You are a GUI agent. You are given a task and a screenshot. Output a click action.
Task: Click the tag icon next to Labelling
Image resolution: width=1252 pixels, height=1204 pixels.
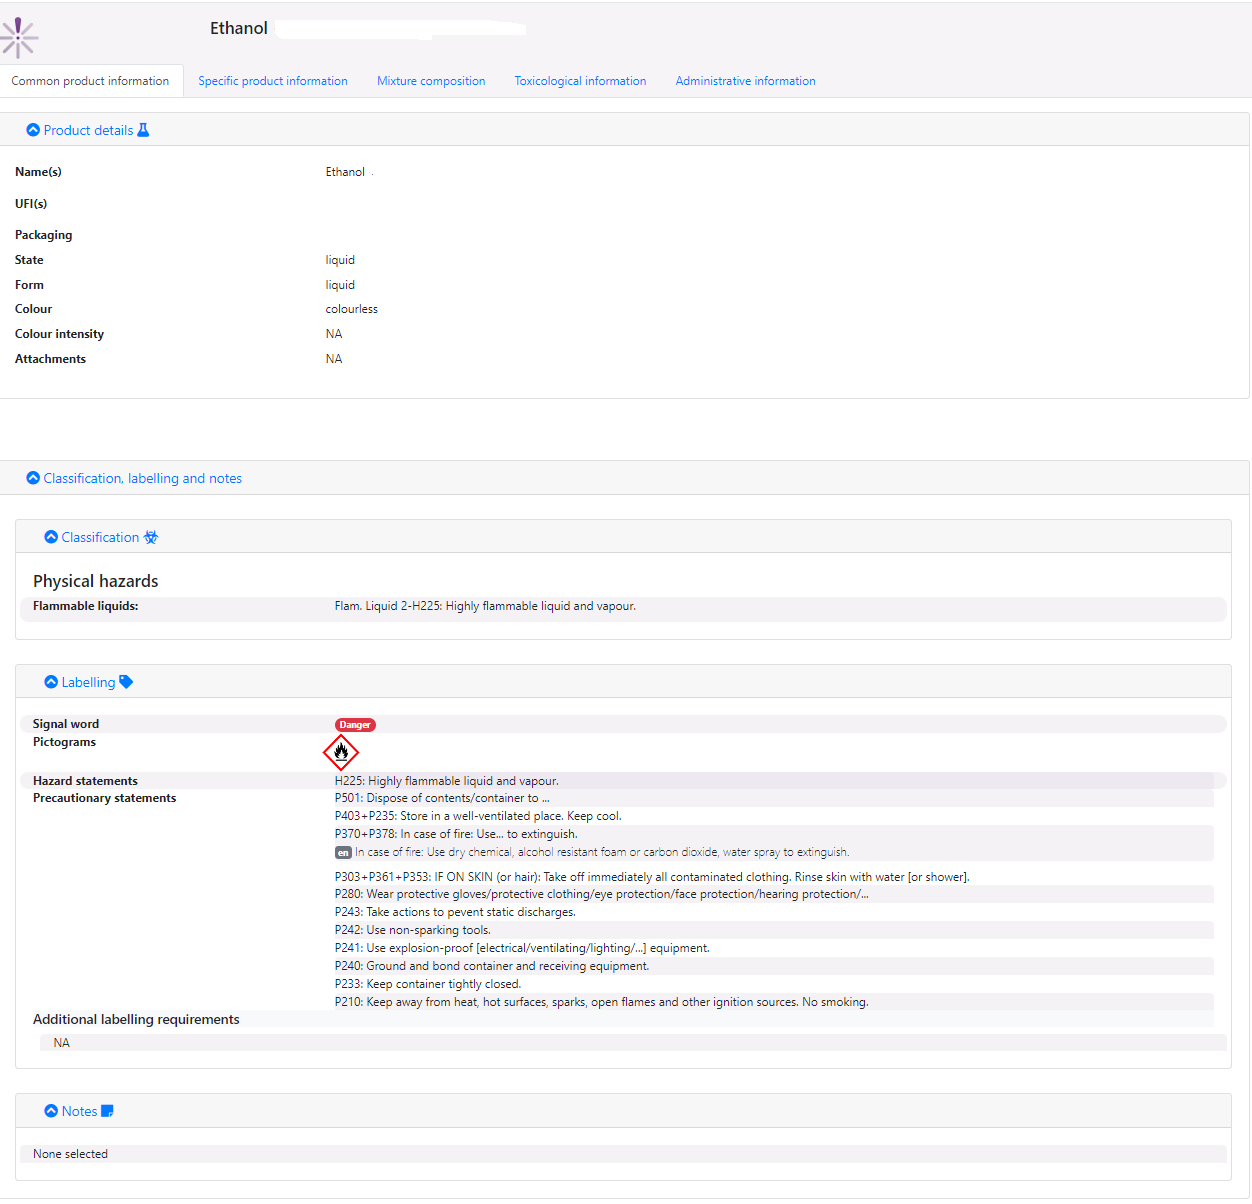tap(126, 682)
